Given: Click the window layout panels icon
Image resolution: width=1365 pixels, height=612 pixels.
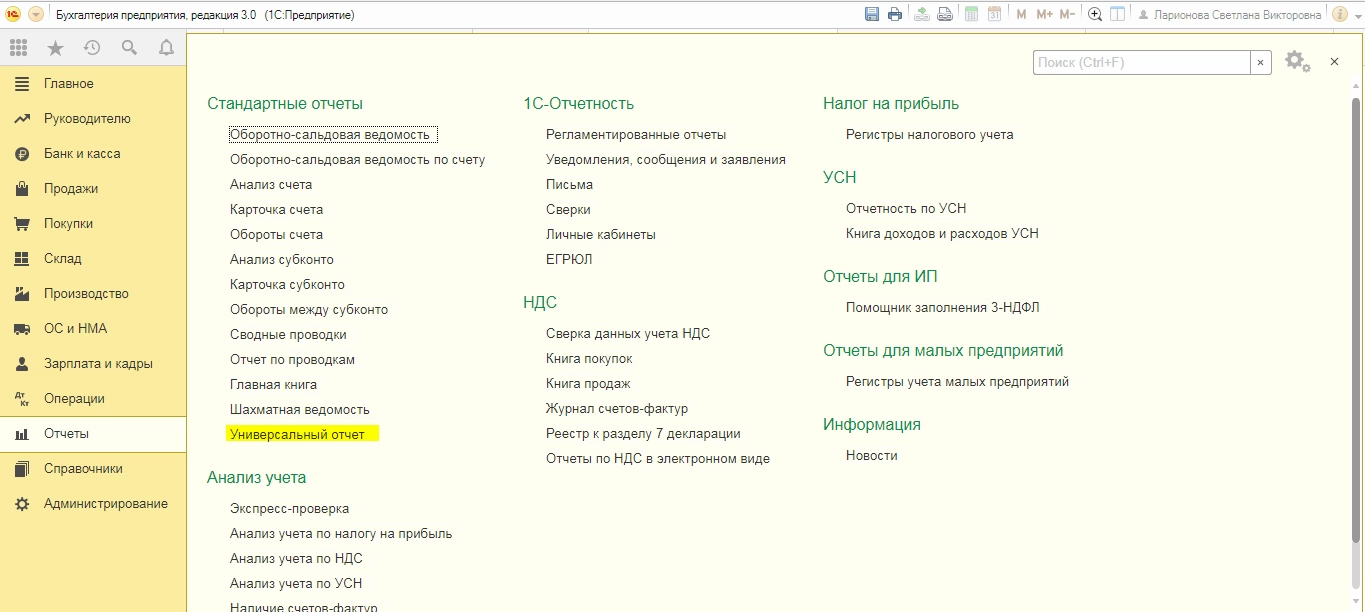Looking at the screenshot, I should coord(1118,14).
